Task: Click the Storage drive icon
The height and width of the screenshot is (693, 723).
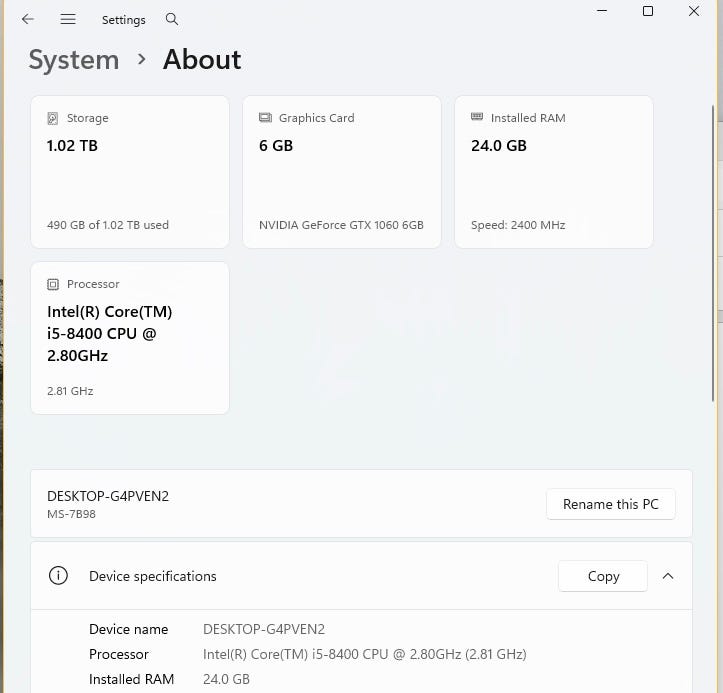Action: [53, 118]
